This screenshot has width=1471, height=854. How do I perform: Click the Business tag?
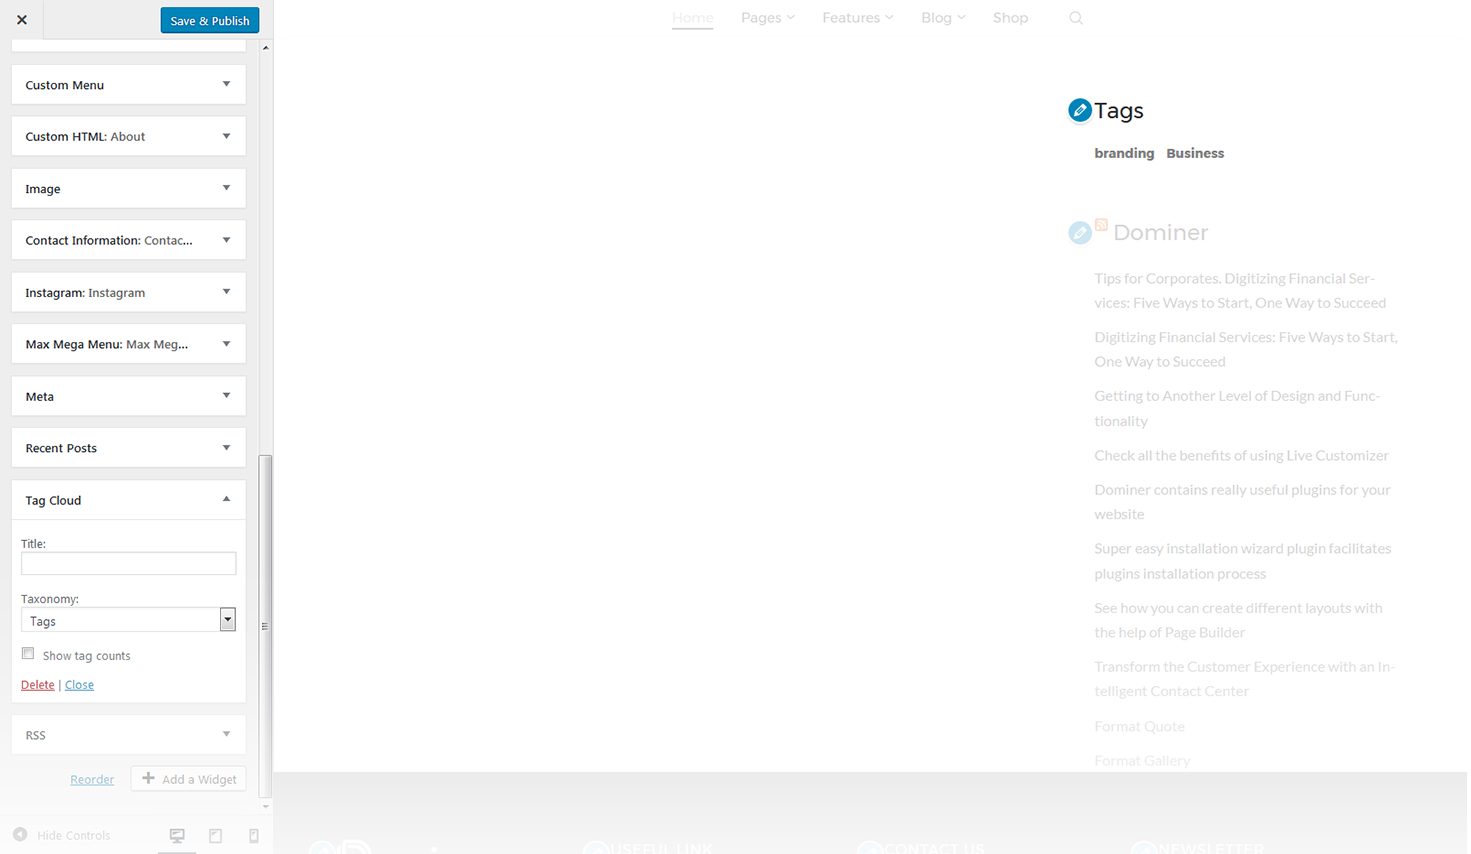pos(1195,153)
